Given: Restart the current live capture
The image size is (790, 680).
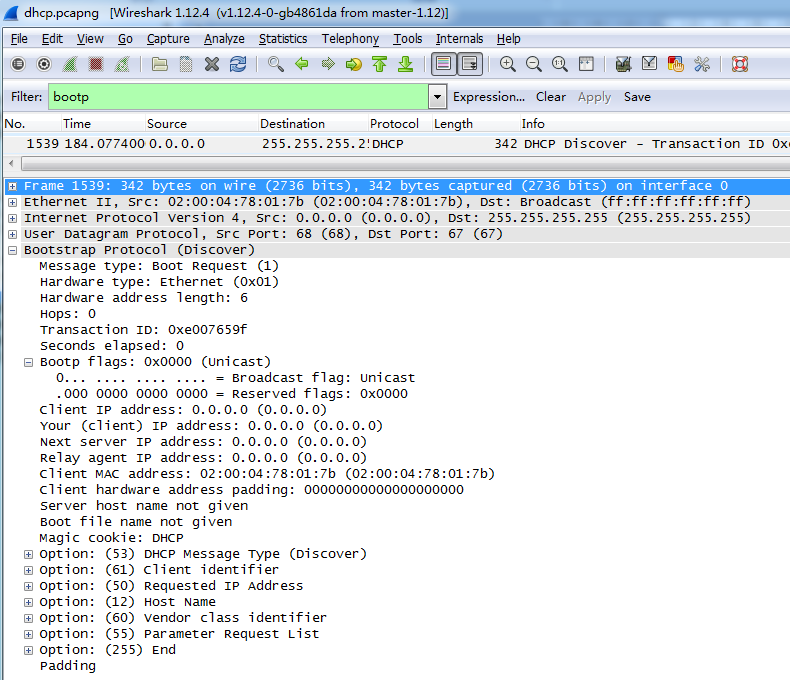Looking at the screenshot, I should (x=122, y=64).
